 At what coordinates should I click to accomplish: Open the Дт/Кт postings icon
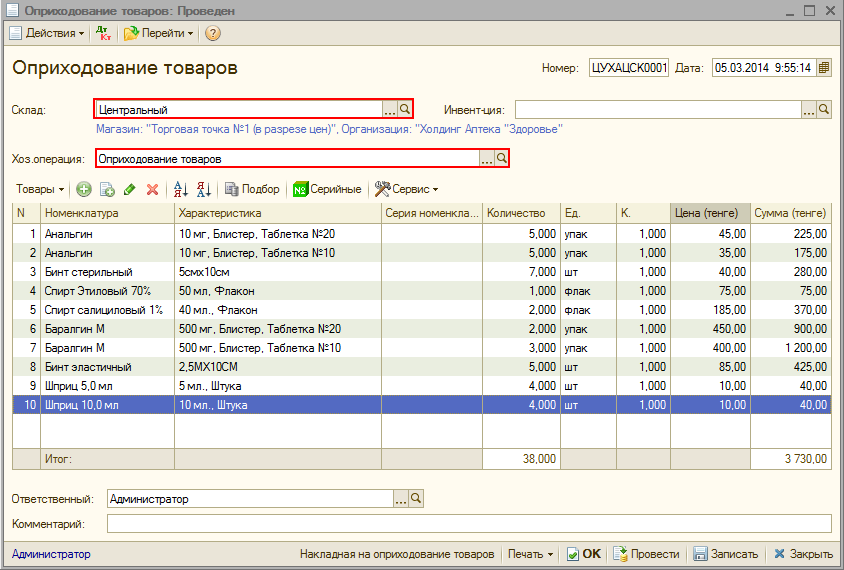click(x=104, y=33)
